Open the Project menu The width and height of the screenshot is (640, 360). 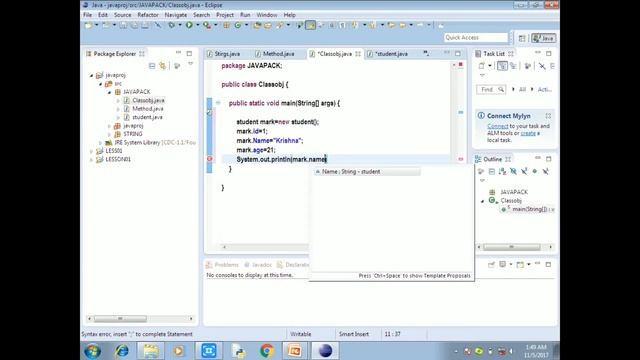[x=225, y=15]
